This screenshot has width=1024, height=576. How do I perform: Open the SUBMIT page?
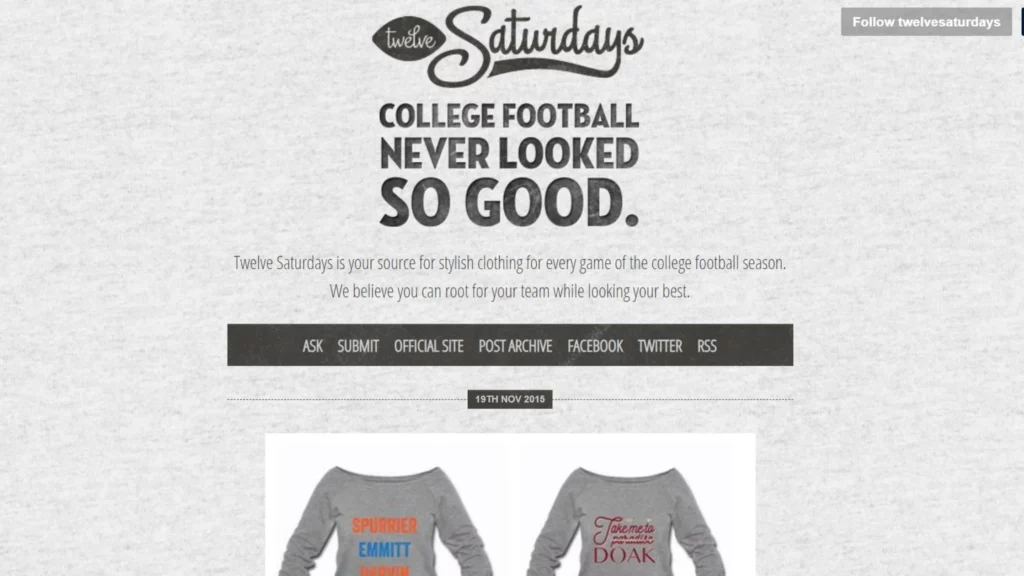tap(358, 346)
